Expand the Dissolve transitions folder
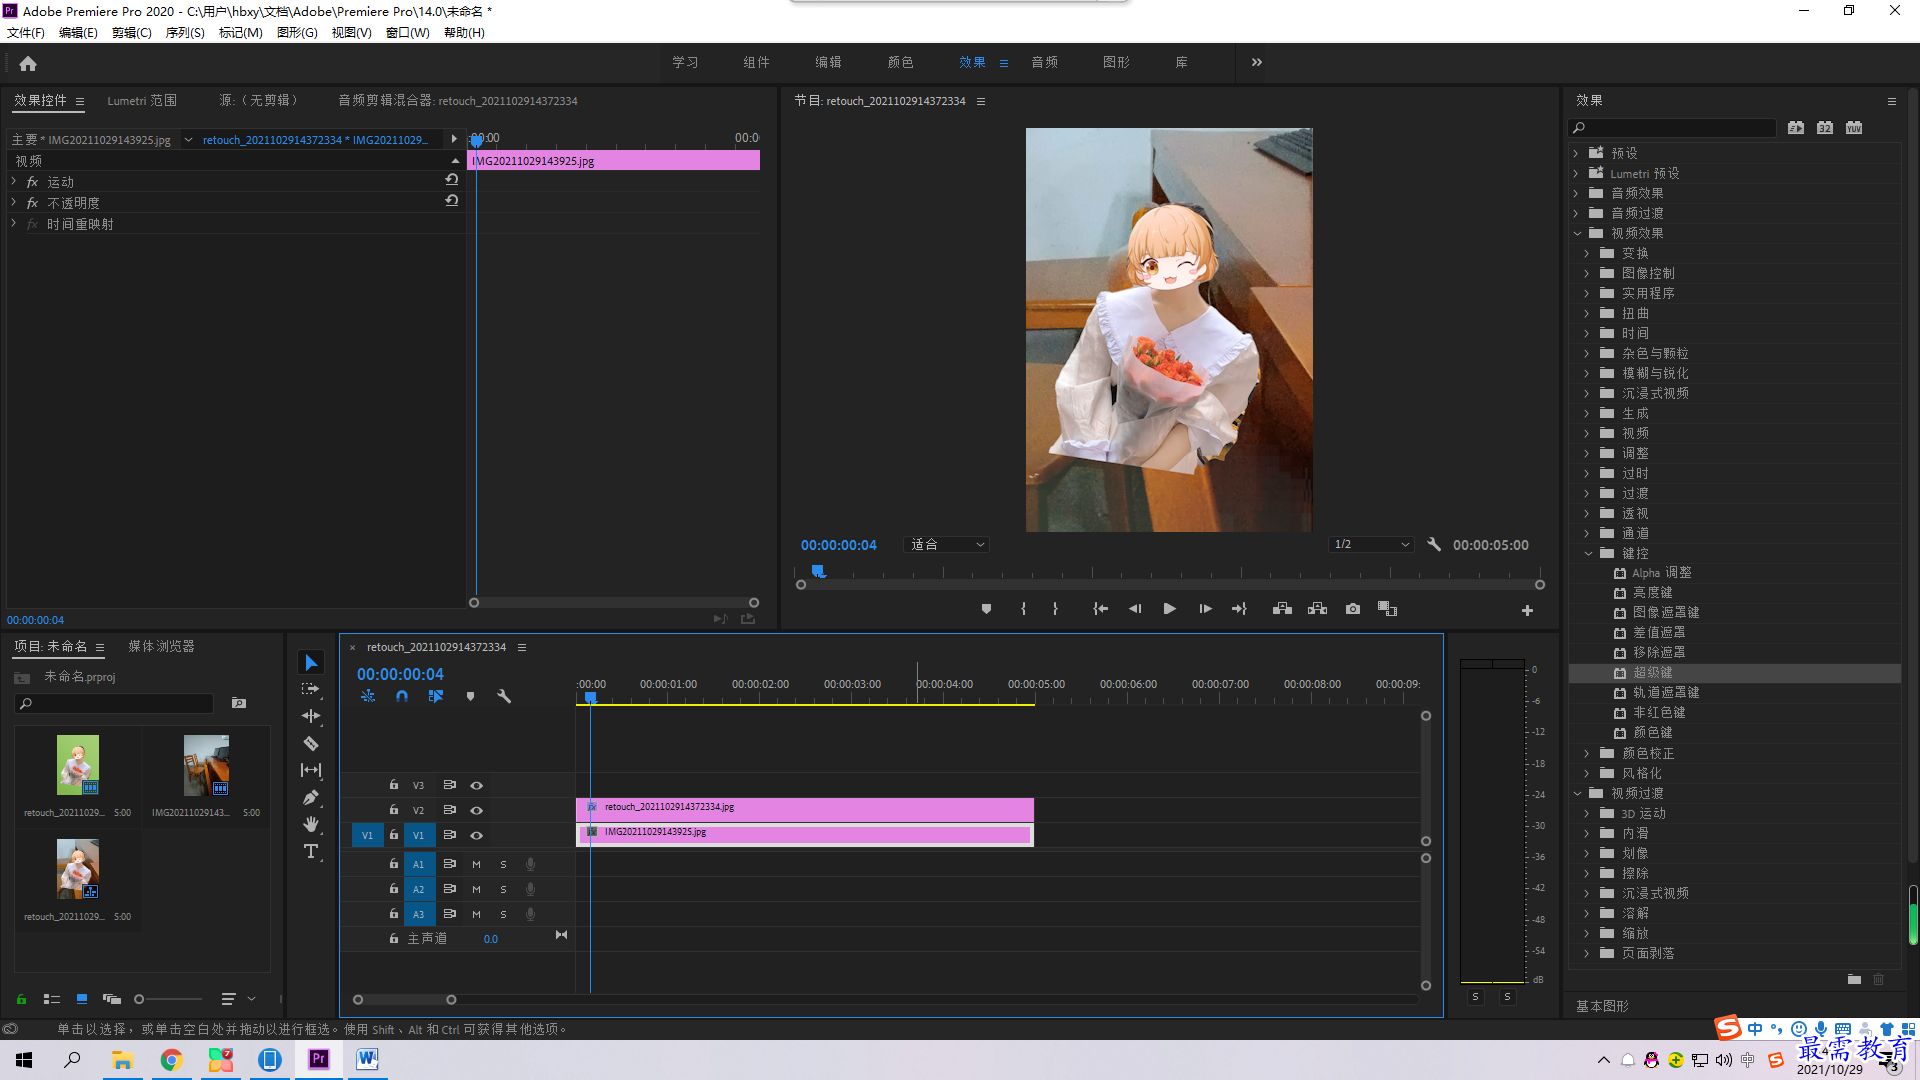 pos(1587,913)
